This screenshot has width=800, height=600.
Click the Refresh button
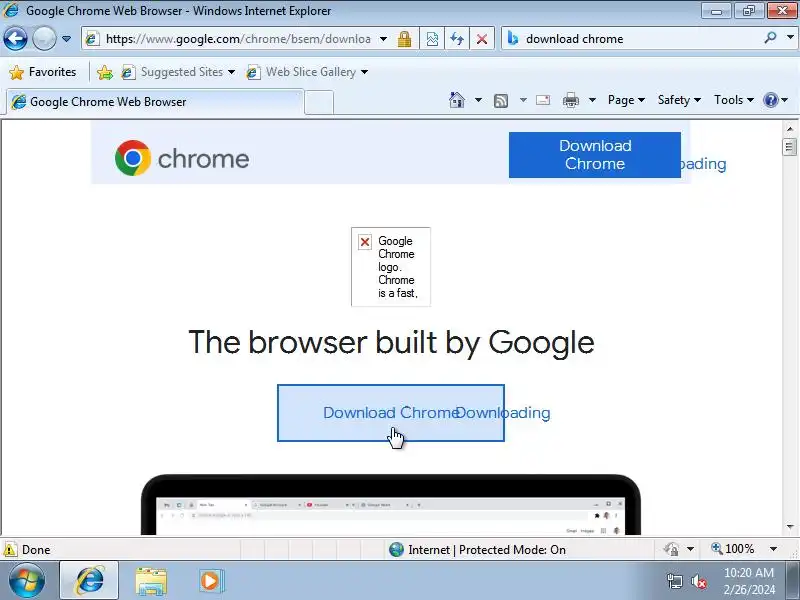pos(457,39)
